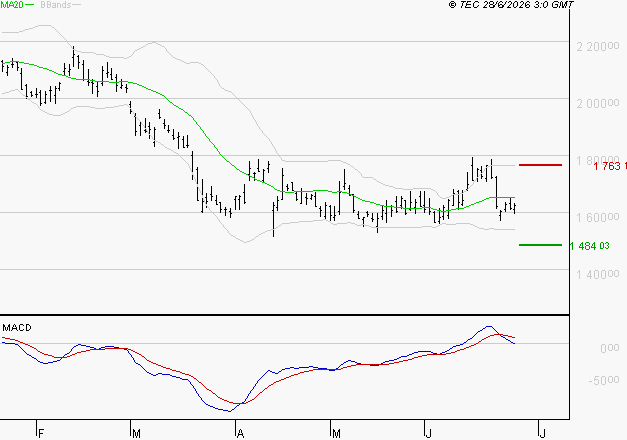This screenshot has height=440, width=627.
Task: Click the red 1 763 resistance value
Action: coord(610,166)
